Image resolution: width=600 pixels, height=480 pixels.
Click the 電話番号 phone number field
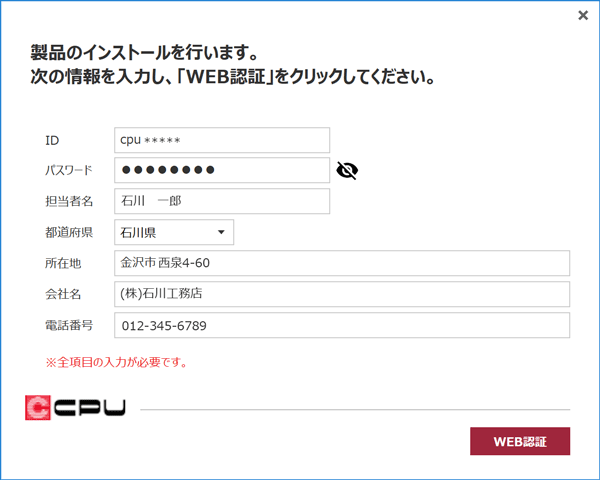pos(342,325)
